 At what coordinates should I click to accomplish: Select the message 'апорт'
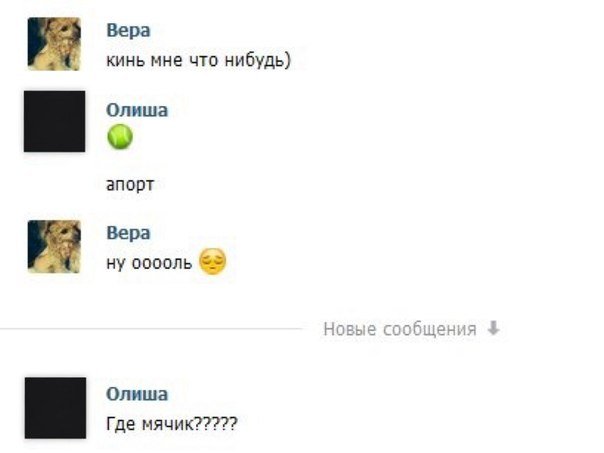129,185
